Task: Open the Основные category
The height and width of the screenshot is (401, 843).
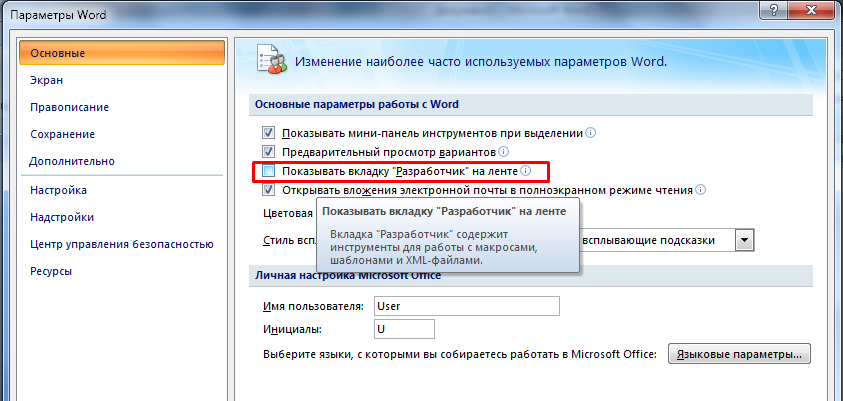Action: click(x=123, y=53)
